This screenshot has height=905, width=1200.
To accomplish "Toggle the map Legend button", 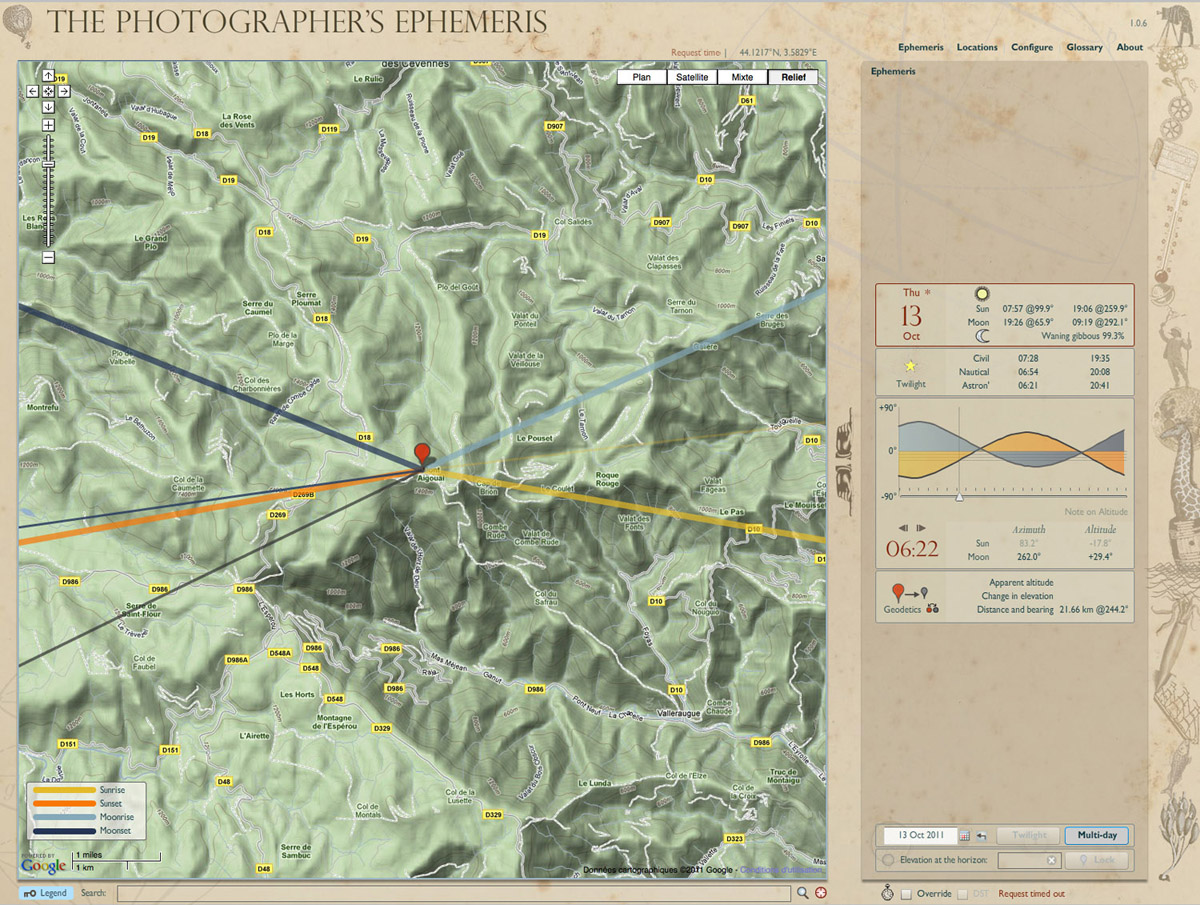I will pyautogui.click(x=47, y=893).
